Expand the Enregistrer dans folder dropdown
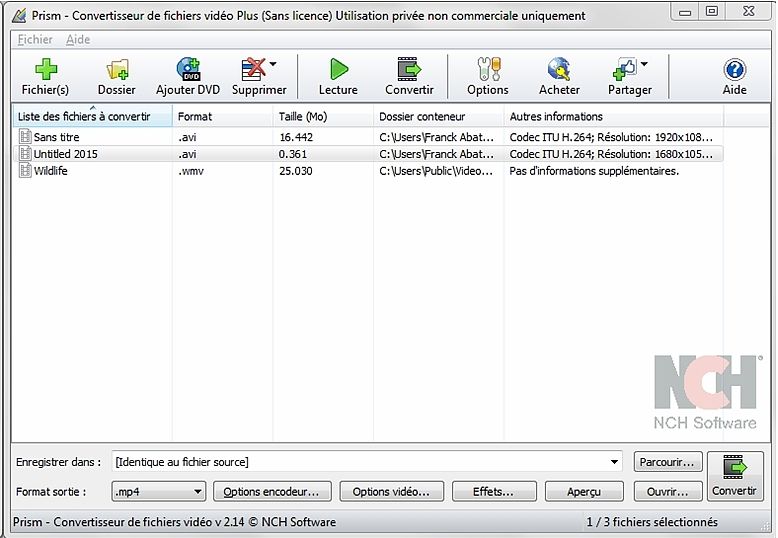Image resolution: width=778 pixels, height=538 pixels. [x=614, y=462]
